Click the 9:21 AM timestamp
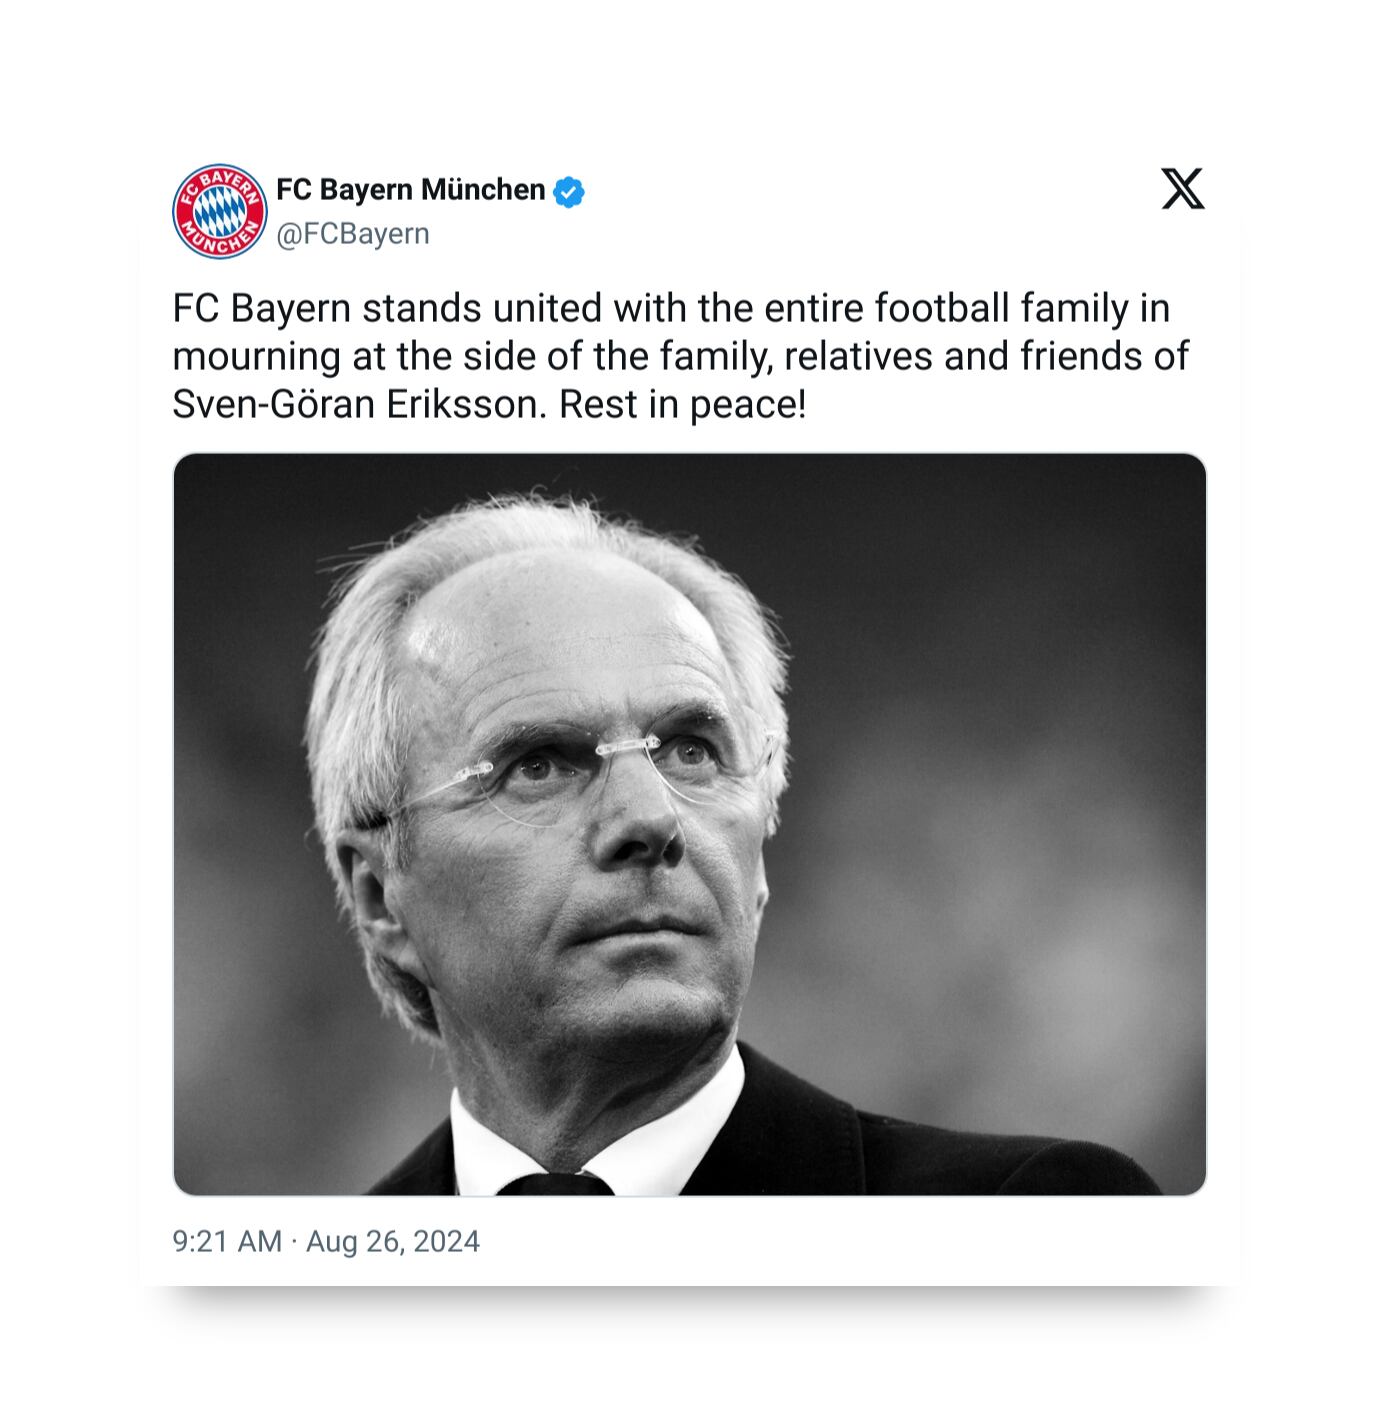 pyautogui.click(x=227, y=1241)
